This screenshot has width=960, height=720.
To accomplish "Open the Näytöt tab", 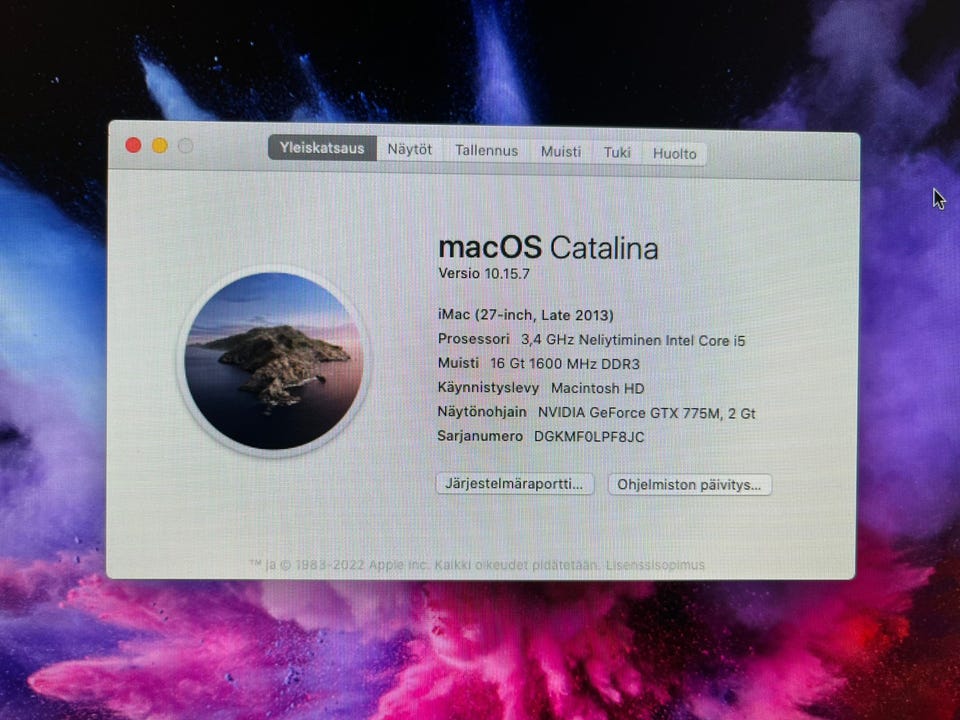I will [x=410, y=150].
